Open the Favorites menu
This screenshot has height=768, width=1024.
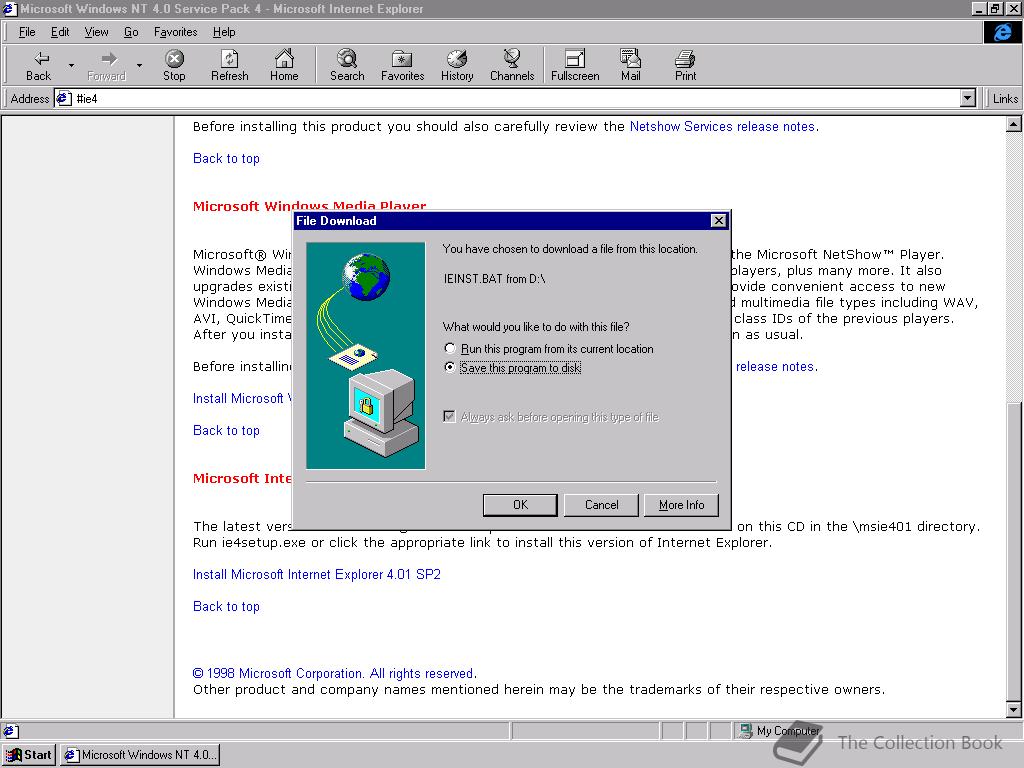click(x=175, y=31)
